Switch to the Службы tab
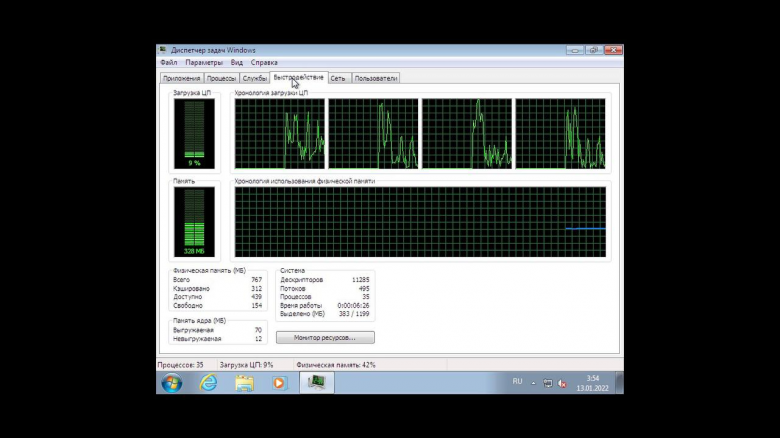 tap(255, 78)
